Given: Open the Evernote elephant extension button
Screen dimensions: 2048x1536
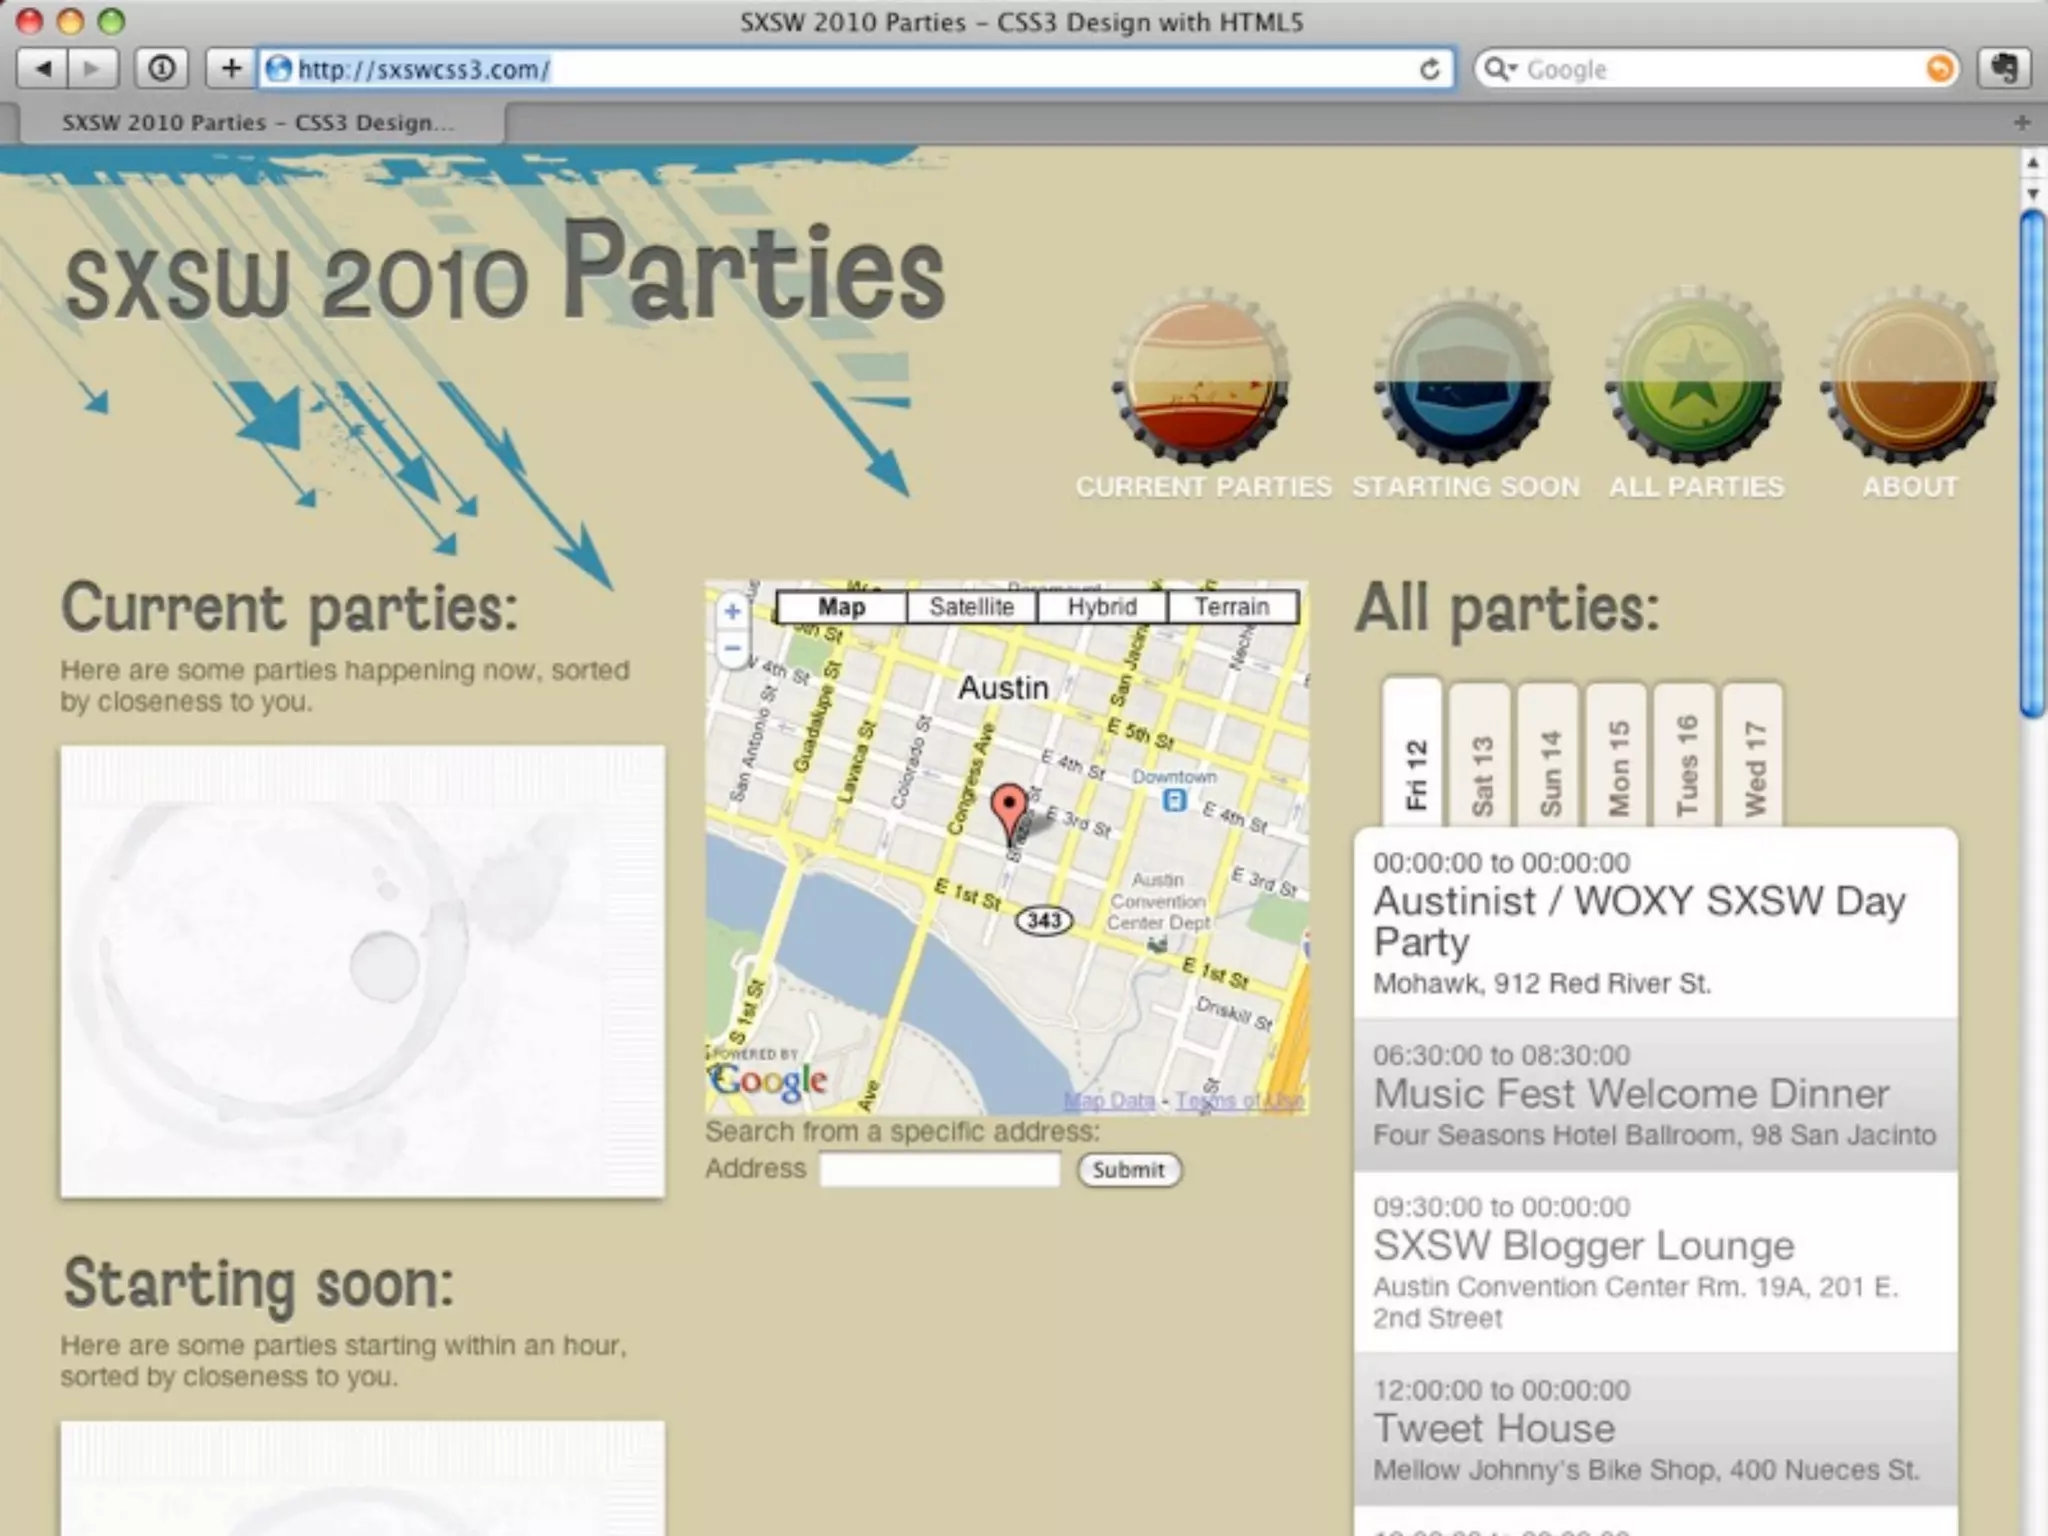Looking at the screenshot, I should pyautogui.click(x=2004, y=69).
